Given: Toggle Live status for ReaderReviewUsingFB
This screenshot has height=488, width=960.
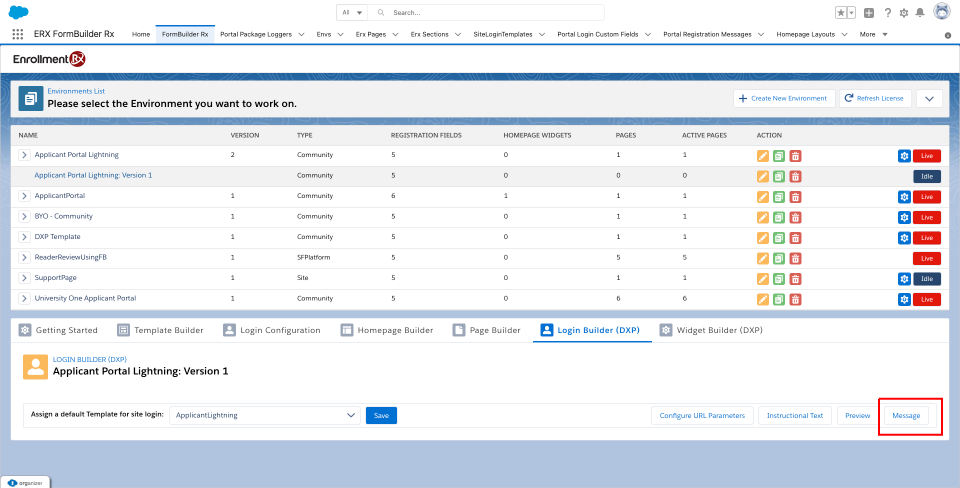Looking at the screenshot, I should click(926, 258).
